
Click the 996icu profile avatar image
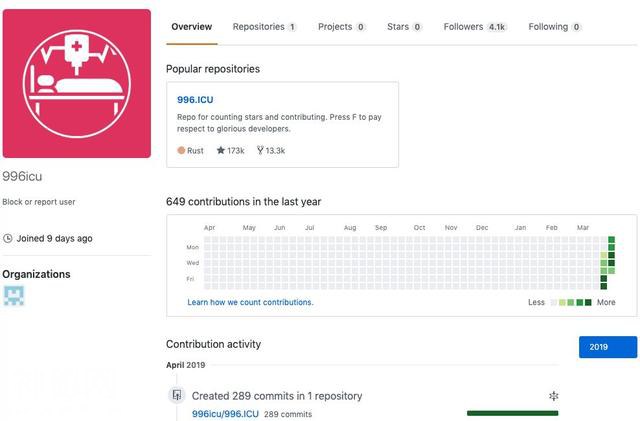pos(77,83)
